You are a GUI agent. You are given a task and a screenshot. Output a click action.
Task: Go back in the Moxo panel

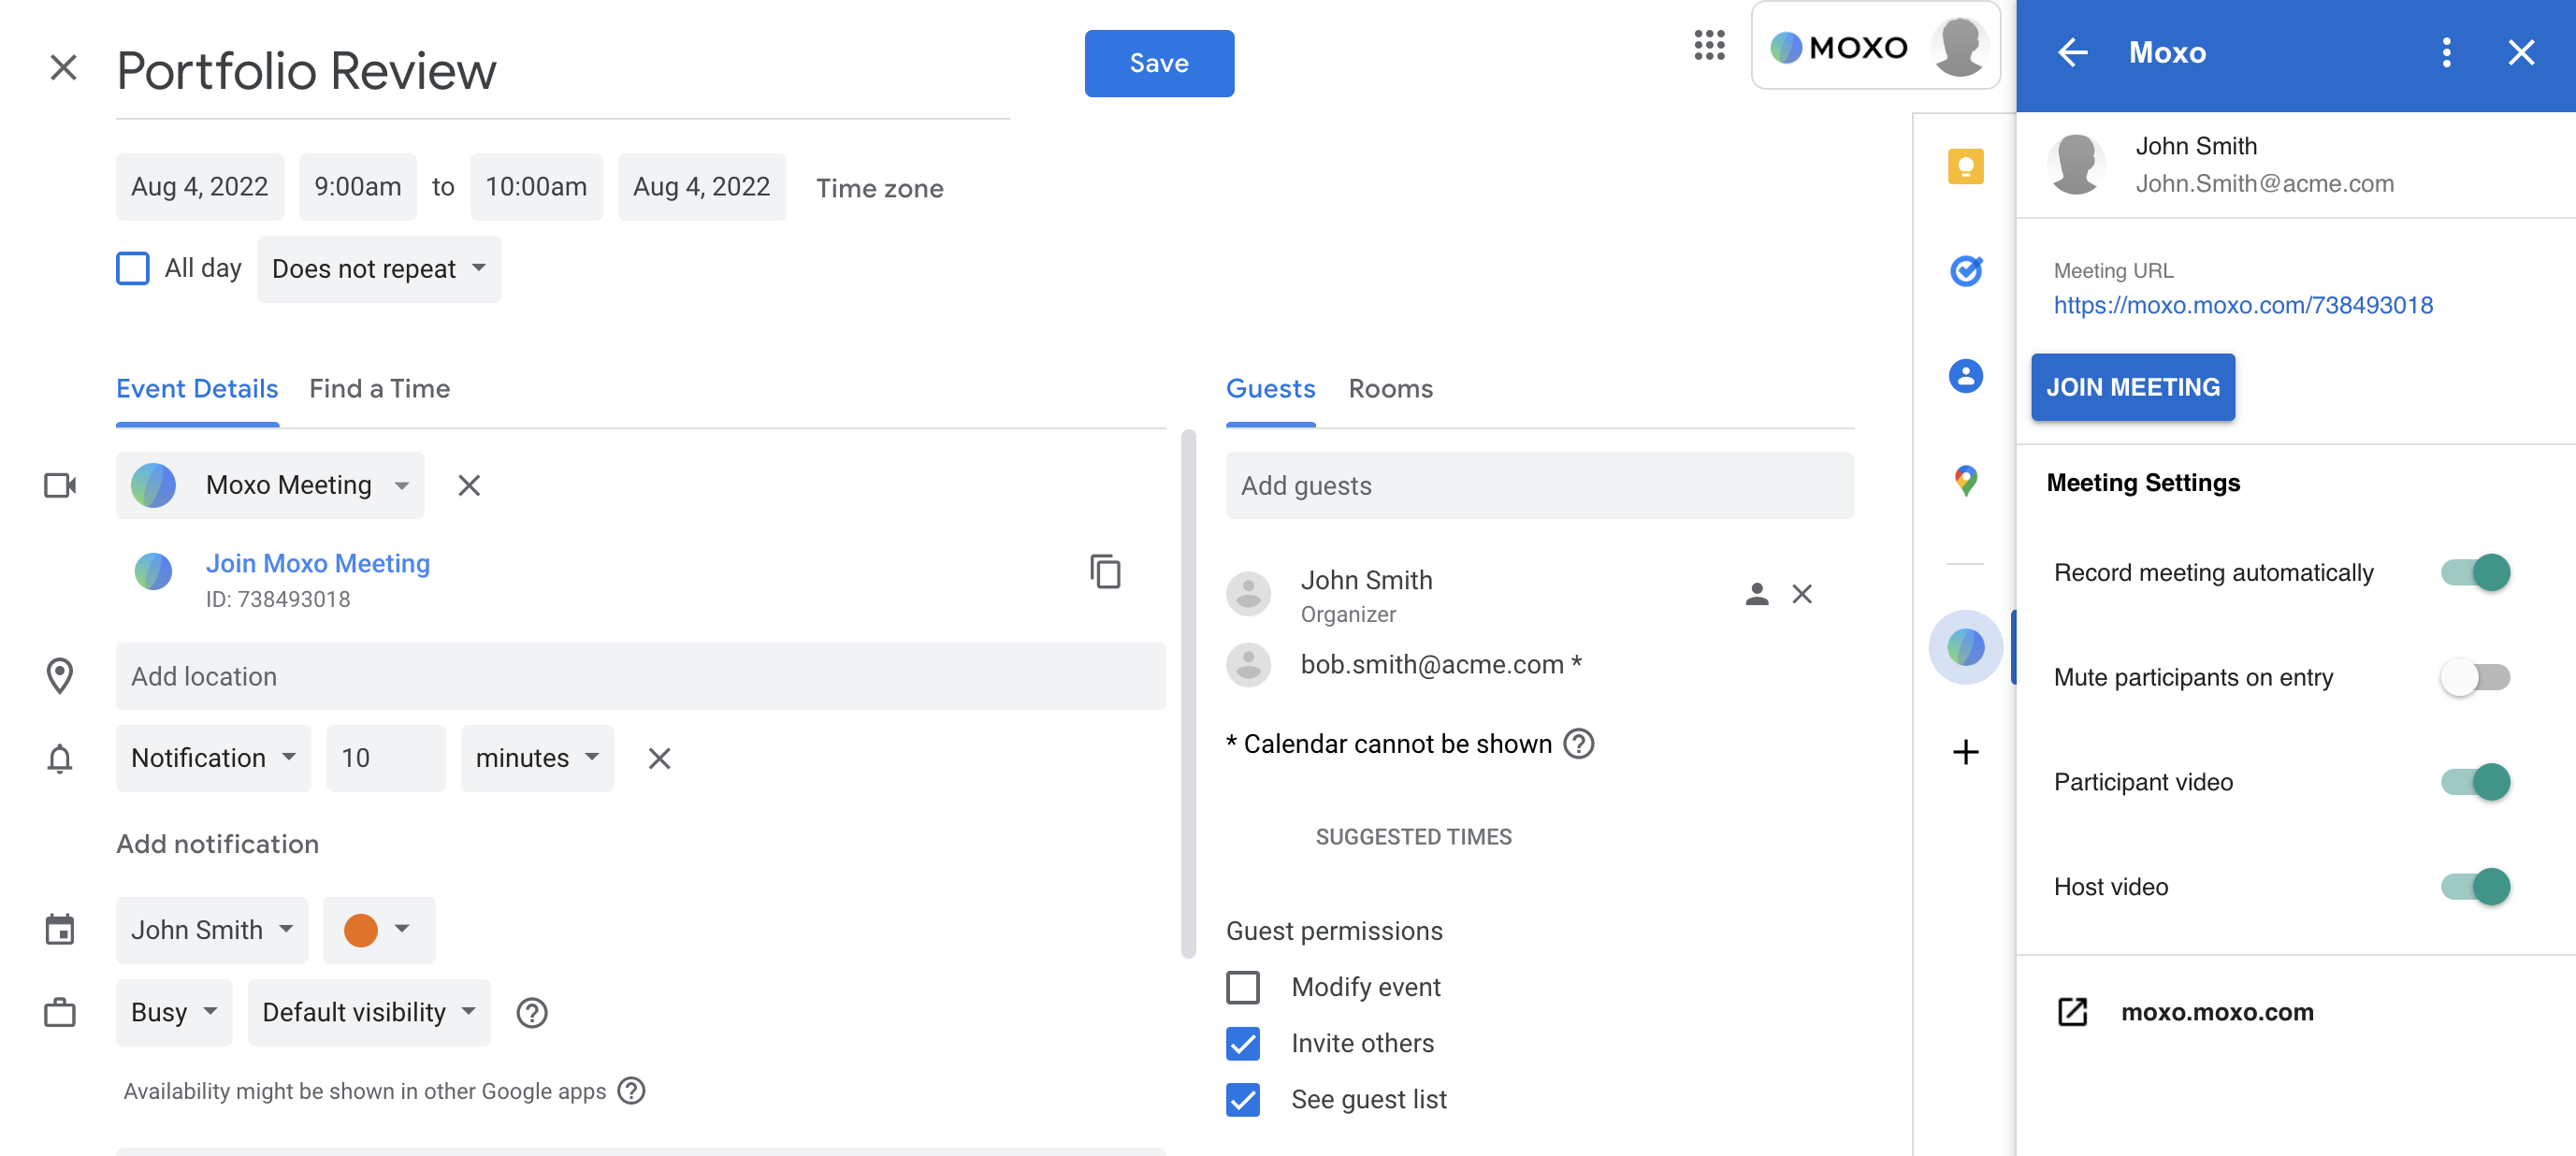(2073, 52)
